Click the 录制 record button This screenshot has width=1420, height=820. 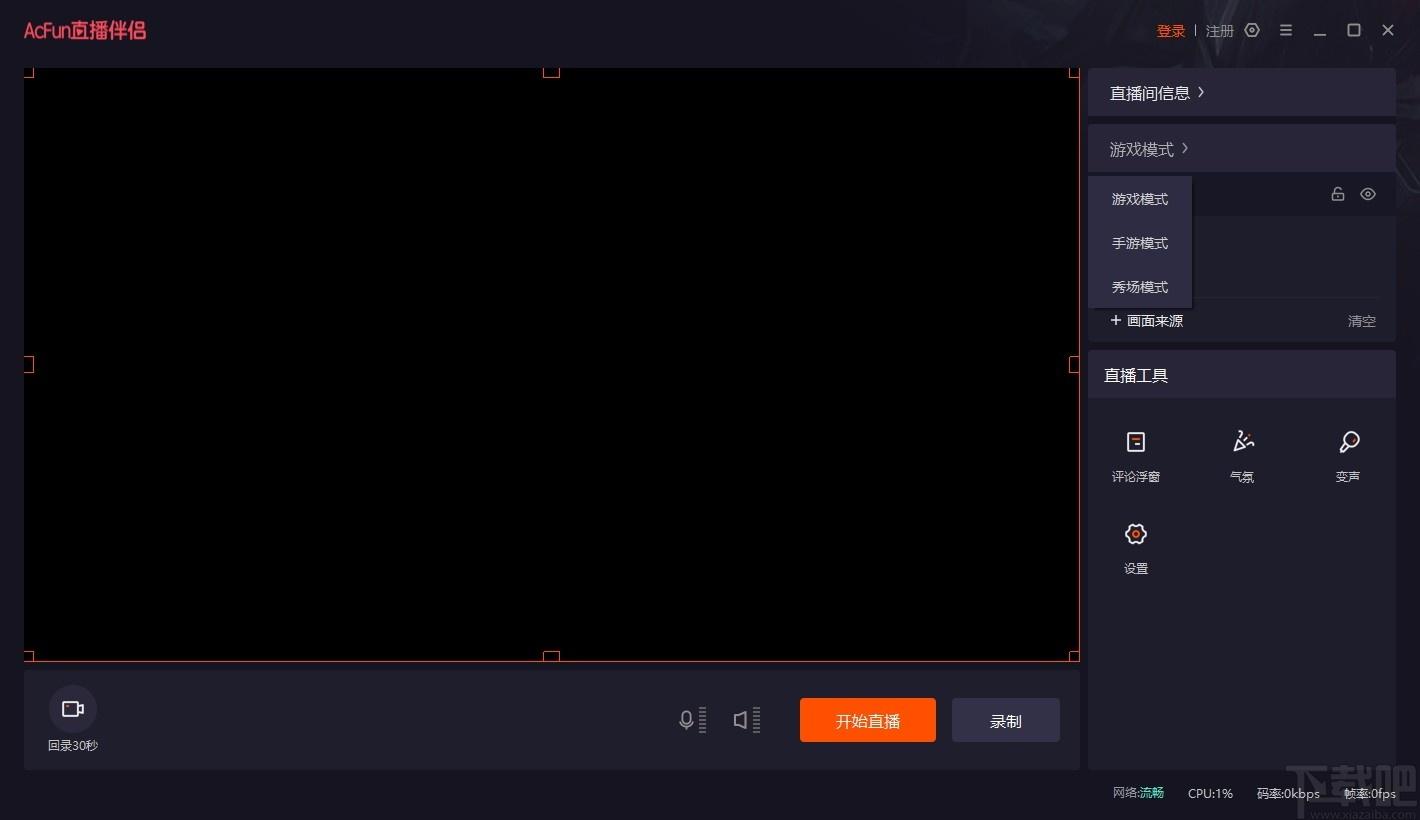tap(1006, 720)
